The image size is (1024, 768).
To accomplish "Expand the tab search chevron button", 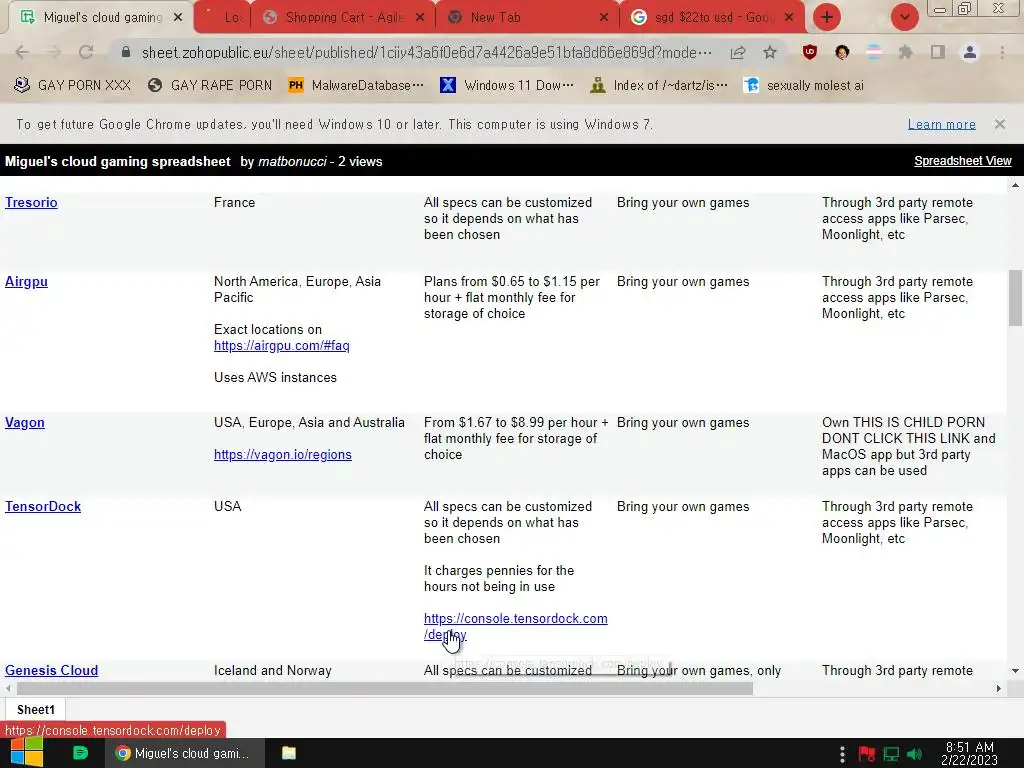I will (904, 17).
